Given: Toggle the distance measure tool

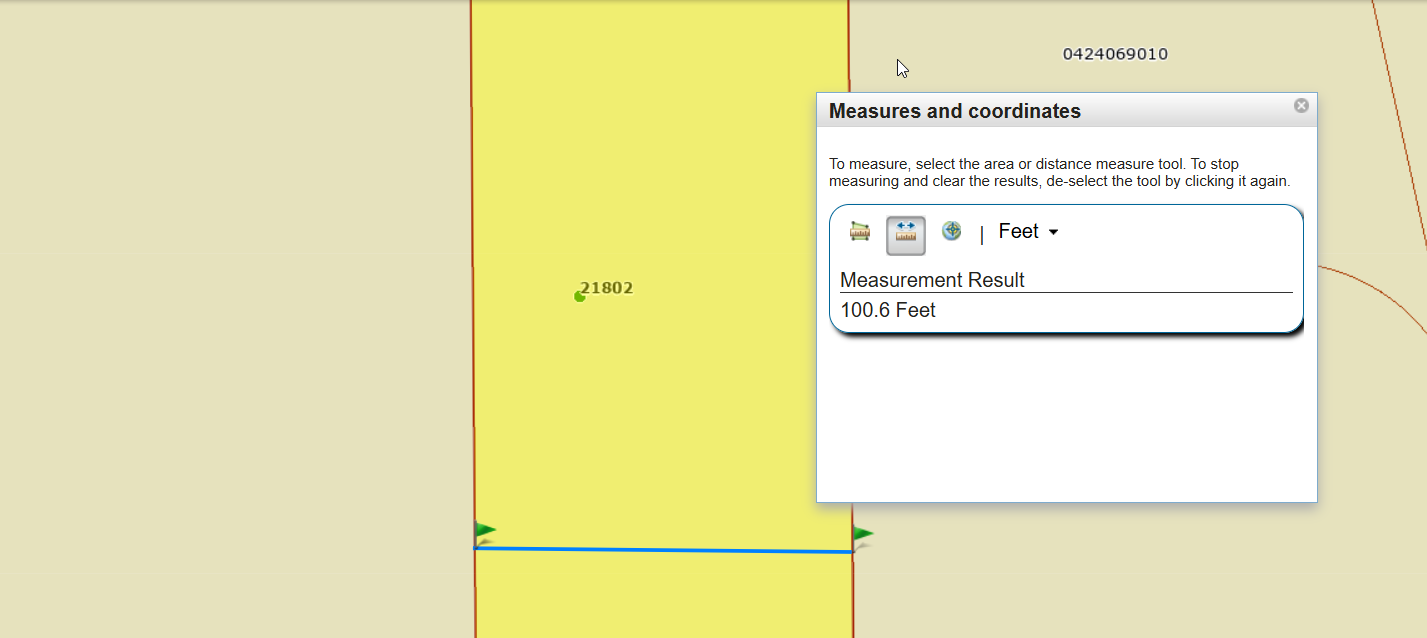Looking at the screenshot, I should pyautogui.click(x=906, y=235).
